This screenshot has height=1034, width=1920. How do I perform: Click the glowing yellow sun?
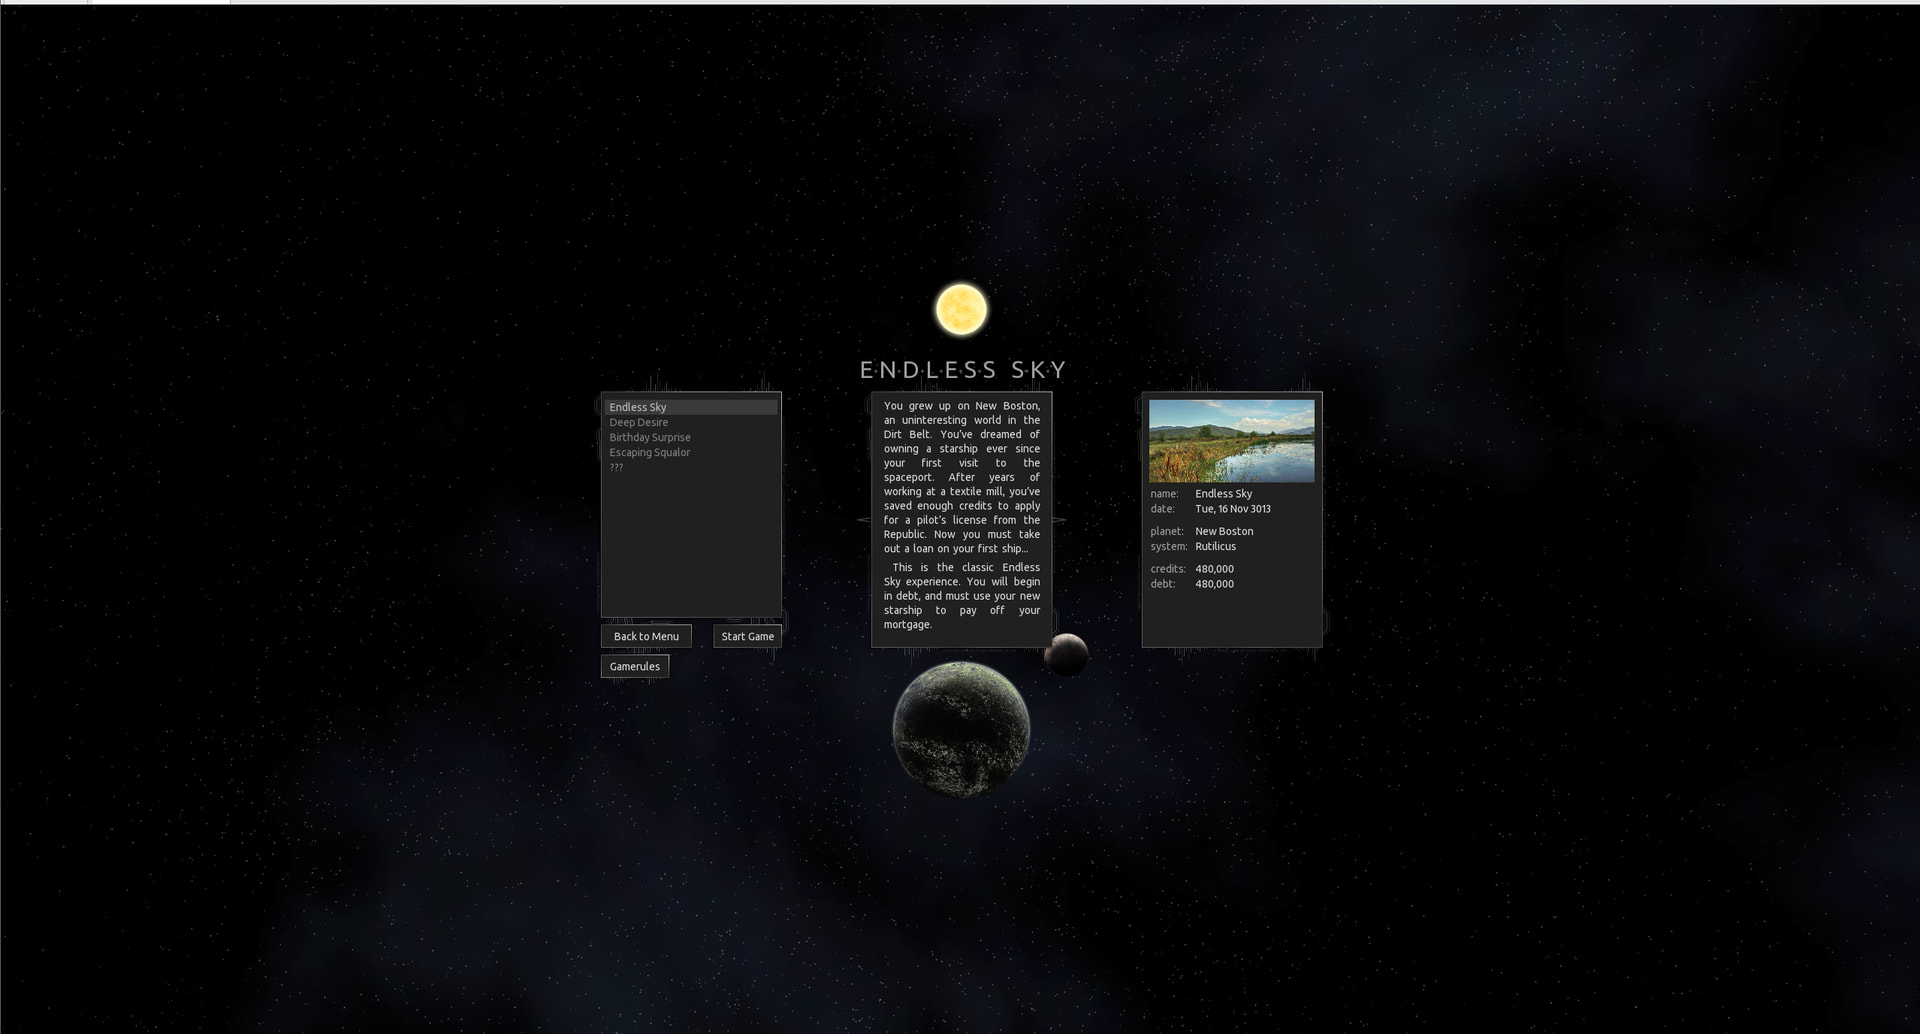coord(961,309)
